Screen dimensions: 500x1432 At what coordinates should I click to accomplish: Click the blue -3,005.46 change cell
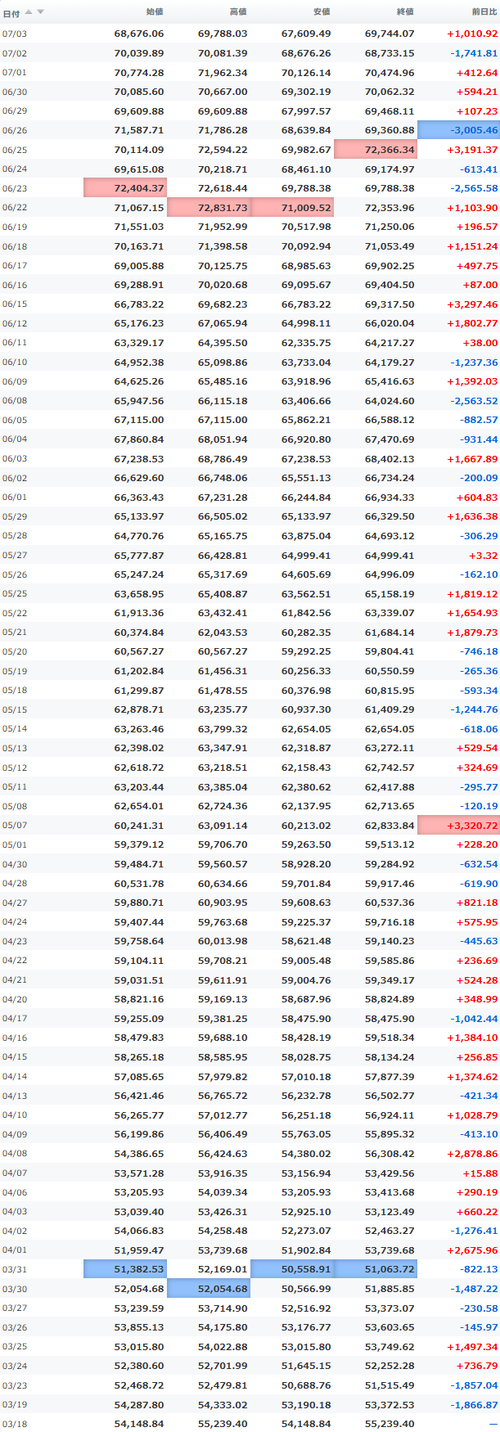[458, 130]
